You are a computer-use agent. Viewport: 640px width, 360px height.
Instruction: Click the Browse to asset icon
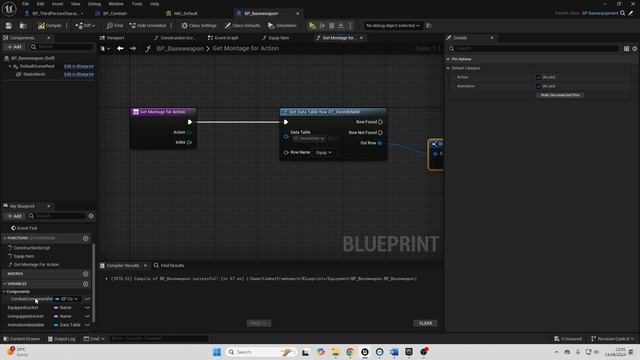point(23,26)
